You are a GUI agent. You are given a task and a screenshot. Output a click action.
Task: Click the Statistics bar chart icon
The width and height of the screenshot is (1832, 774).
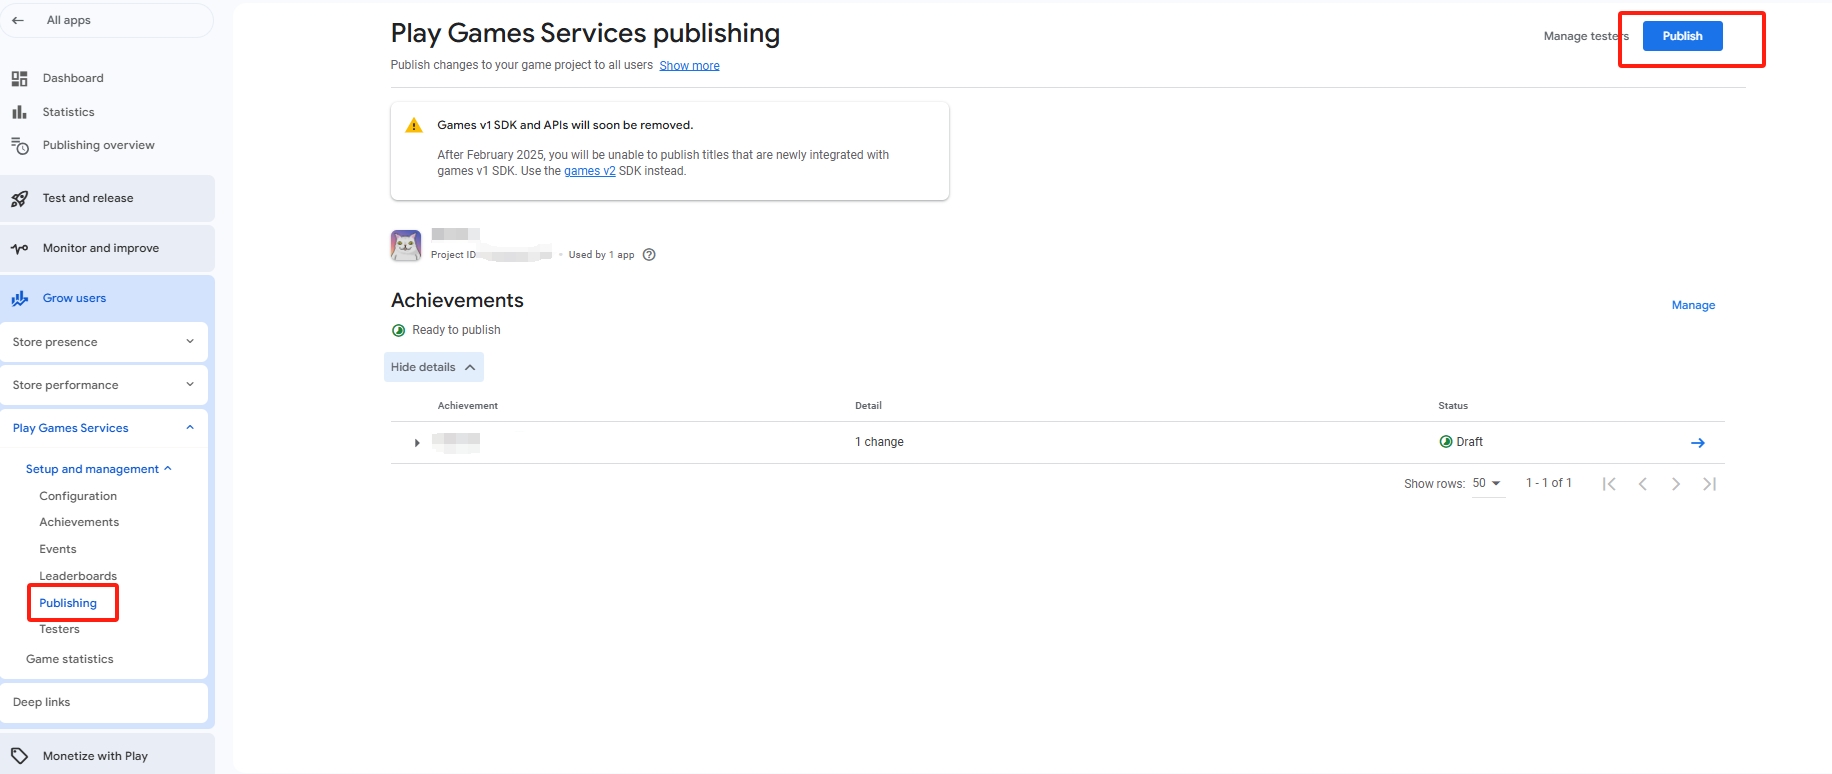(19, 112)
